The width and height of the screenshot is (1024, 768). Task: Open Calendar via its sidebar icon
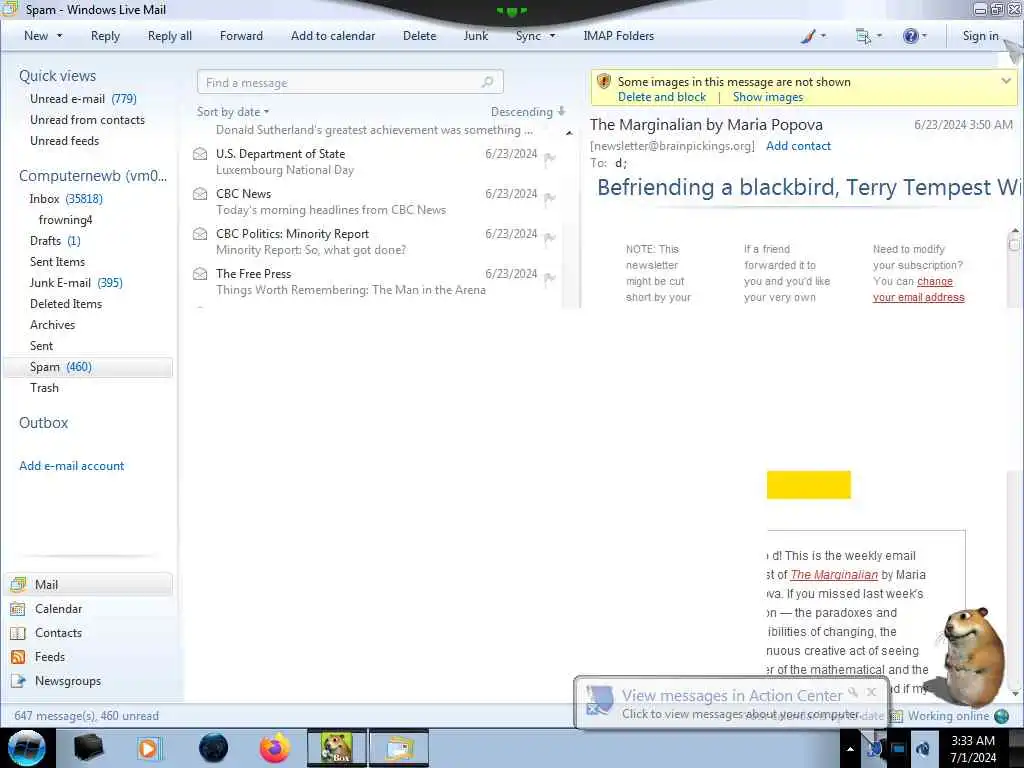coord(18,609)
